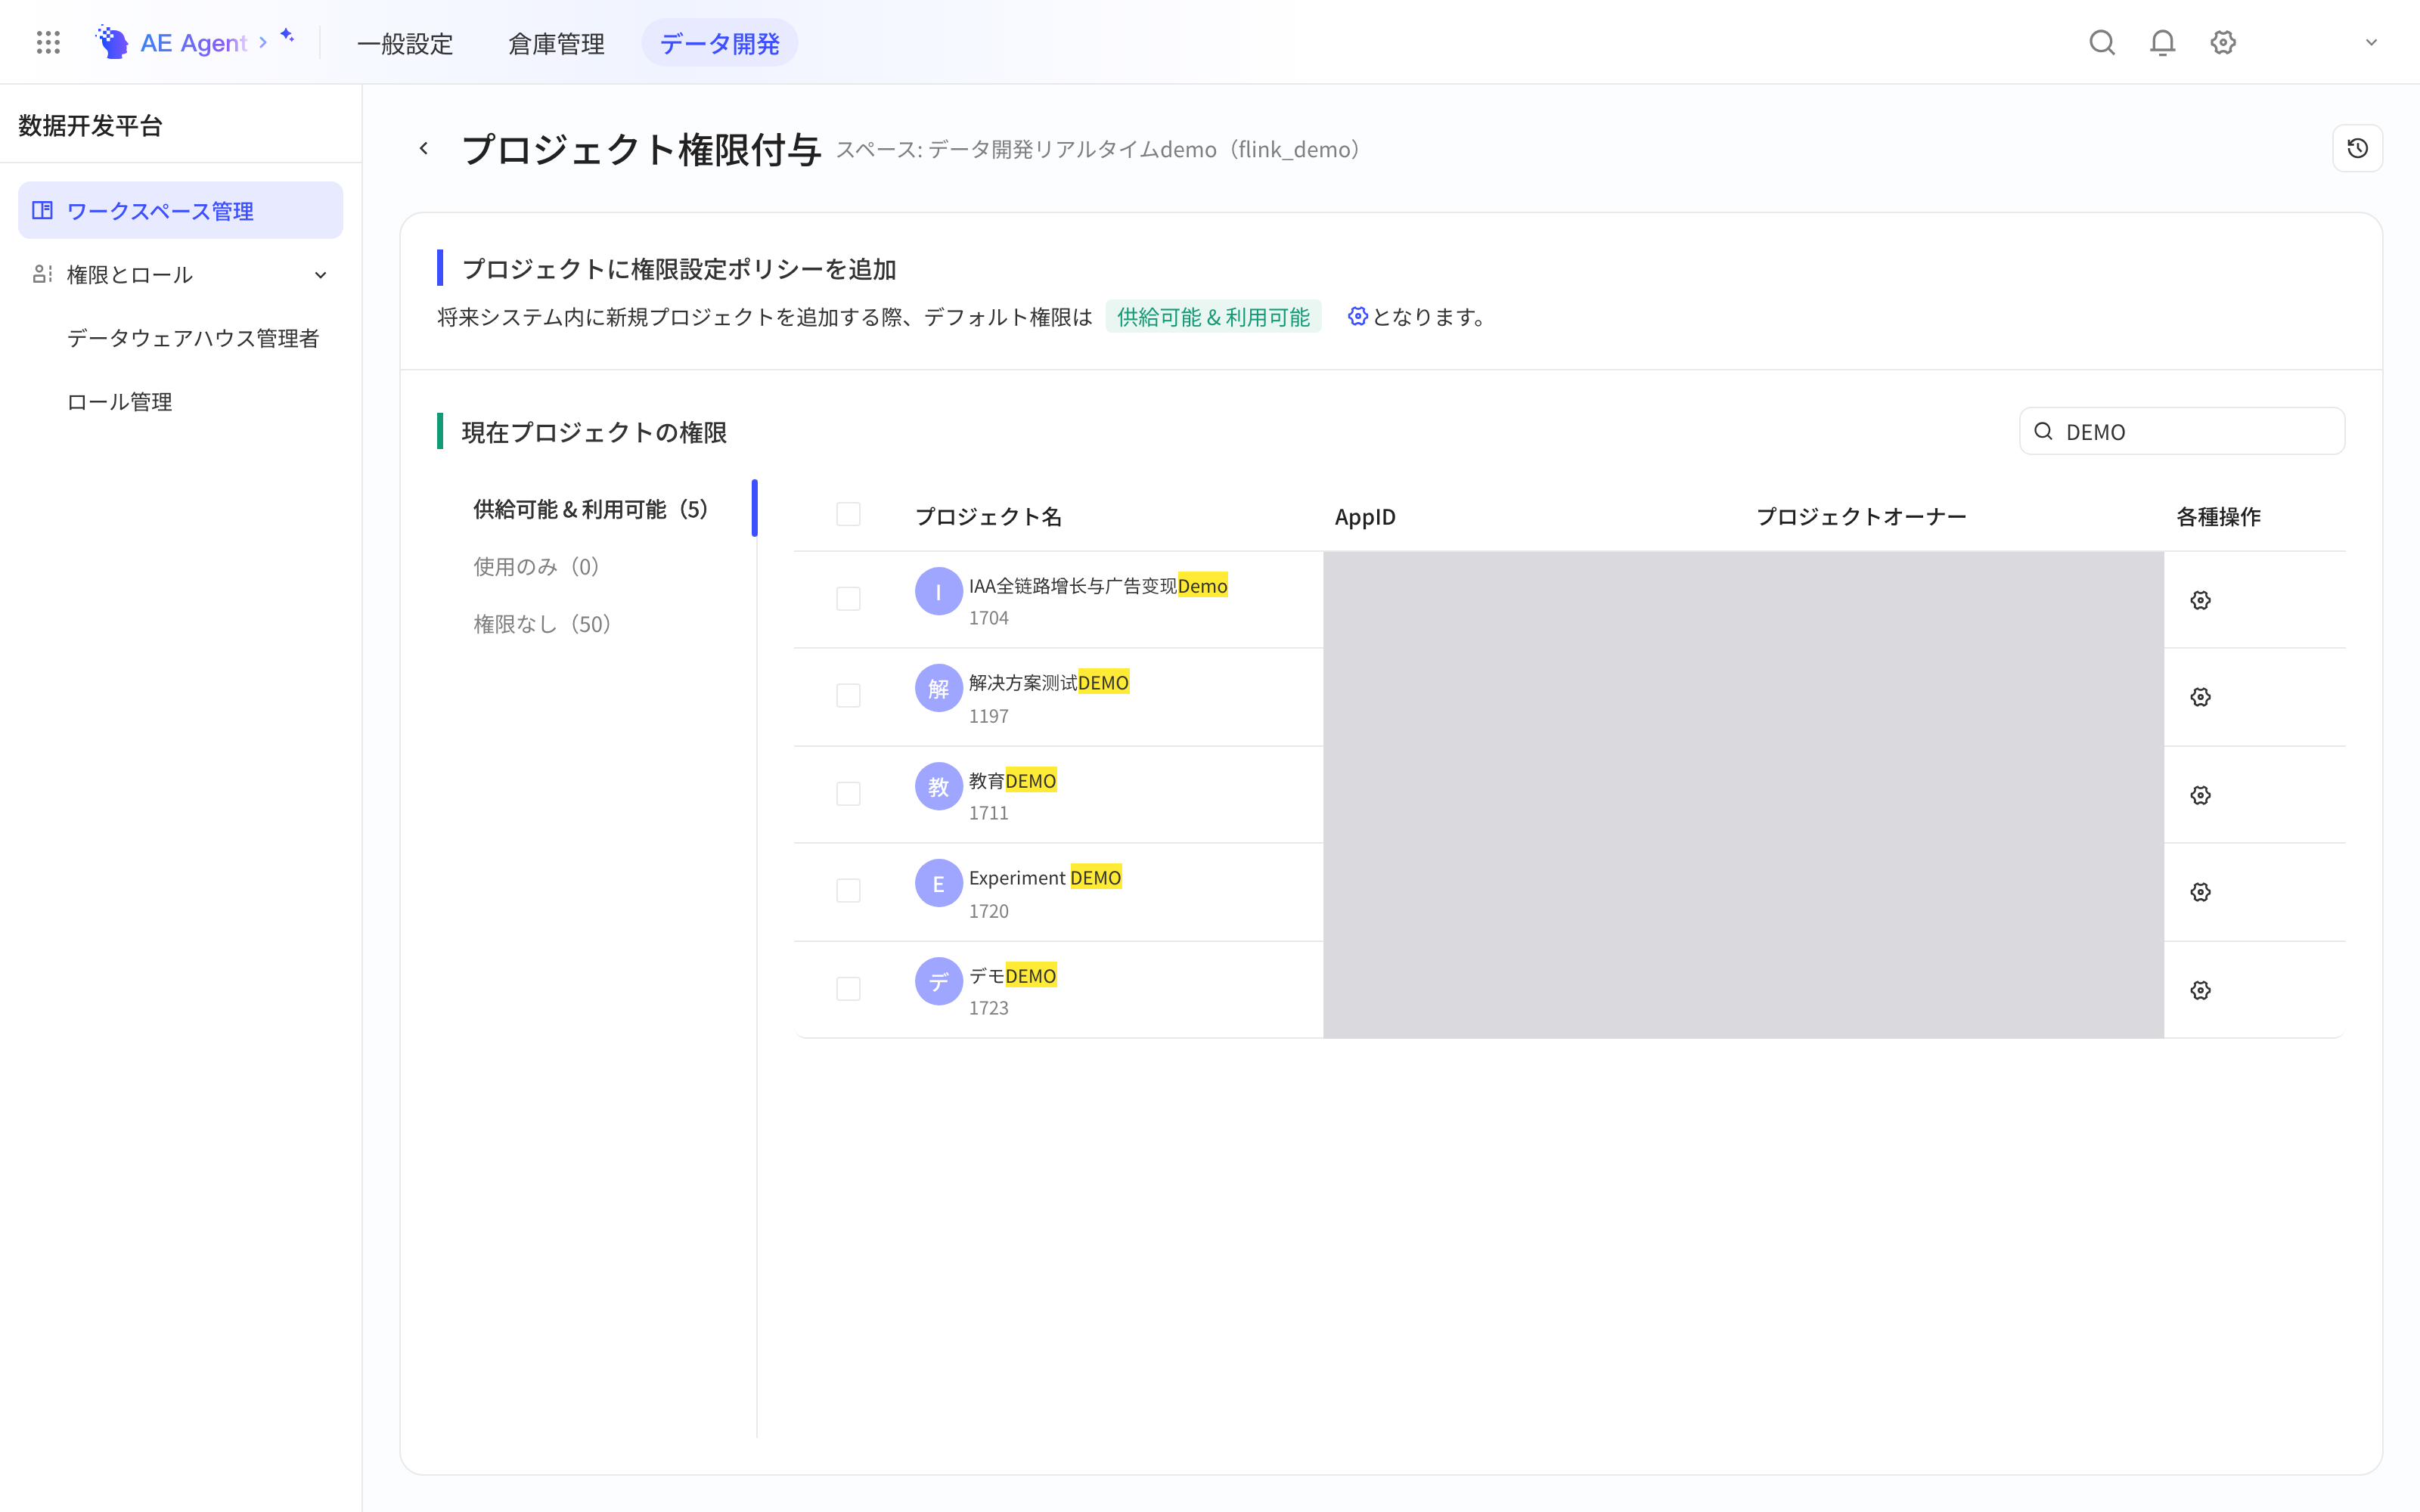This screenshot has height=1512, width=2420.
Task: Check the デモDEMO row checkbox
Action: (x=848, y=988)
